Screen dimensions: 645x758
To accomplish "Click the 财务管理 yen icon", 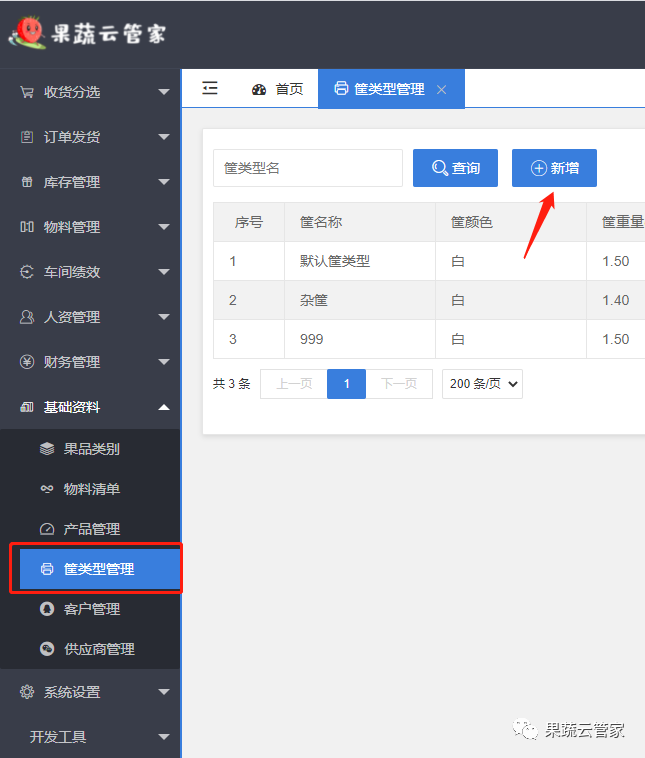I will coord(27,362).
